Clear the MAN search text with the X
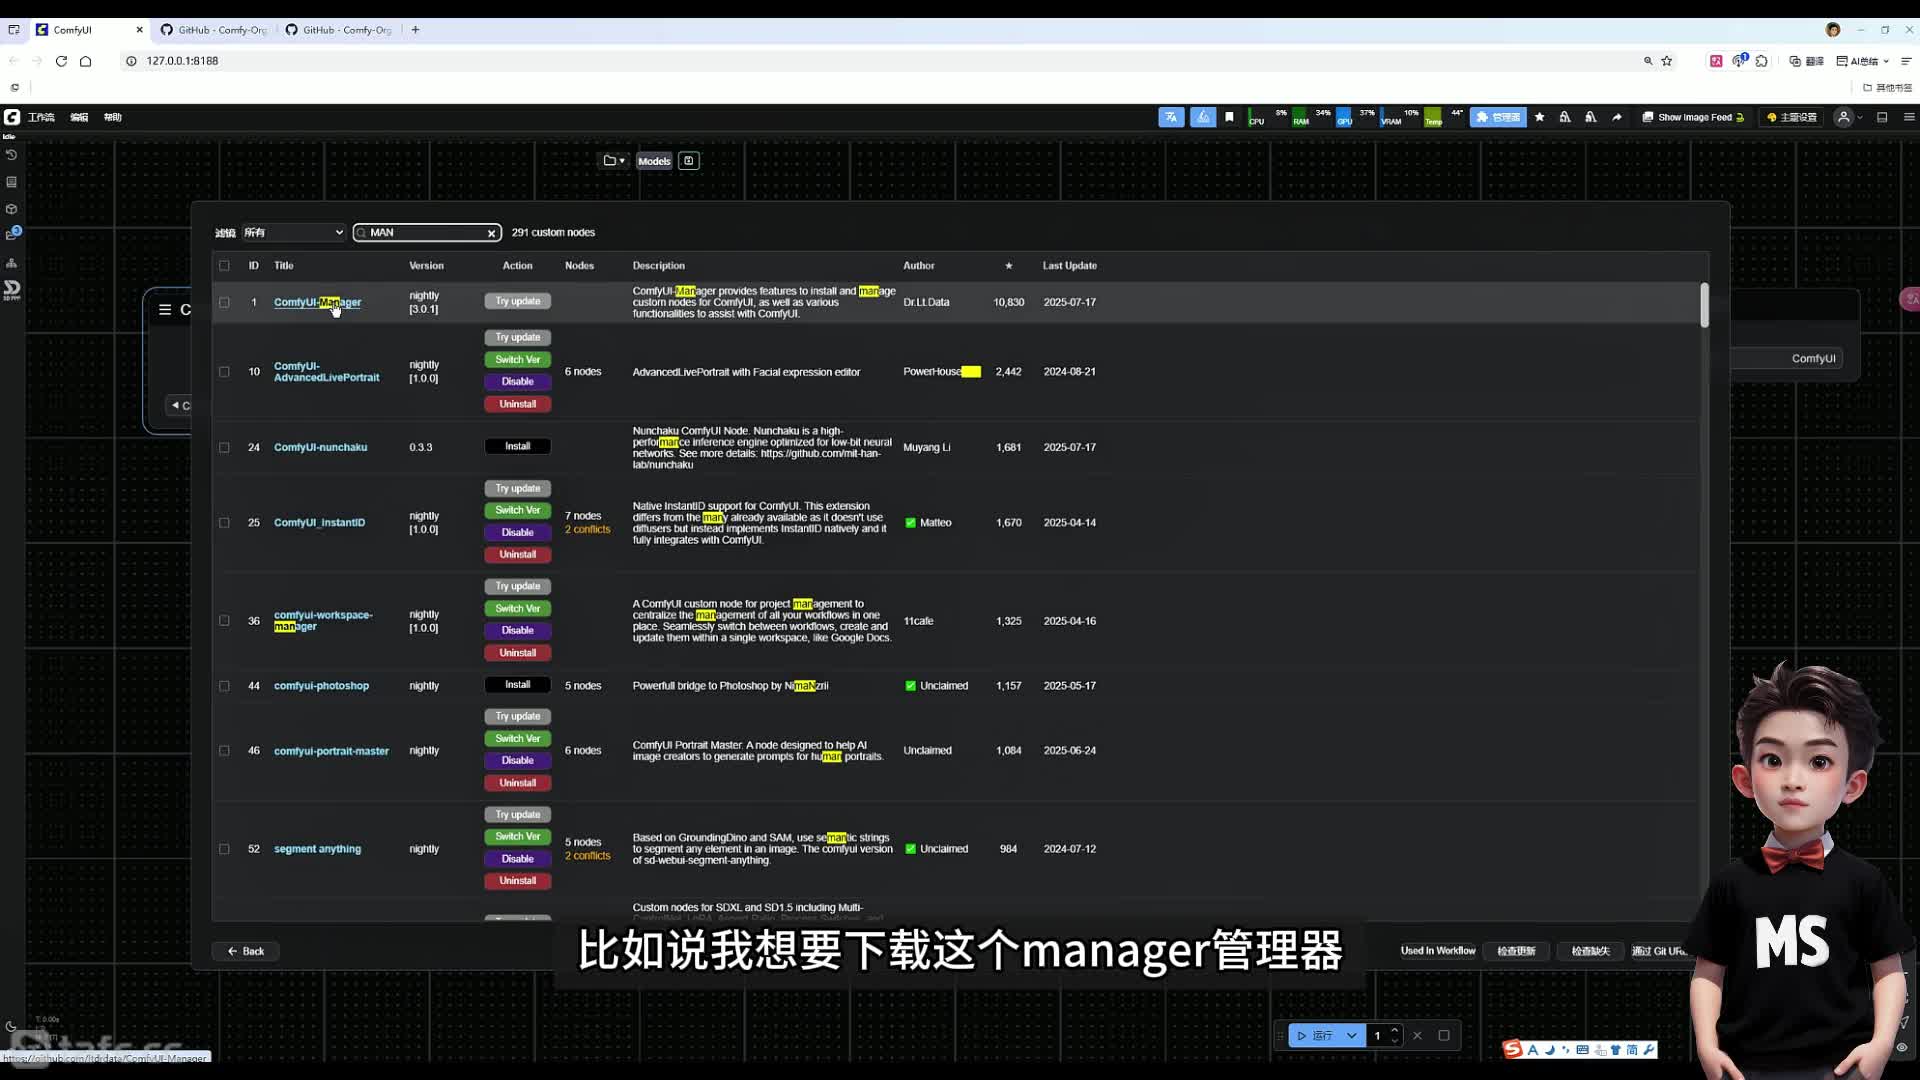 492,233
